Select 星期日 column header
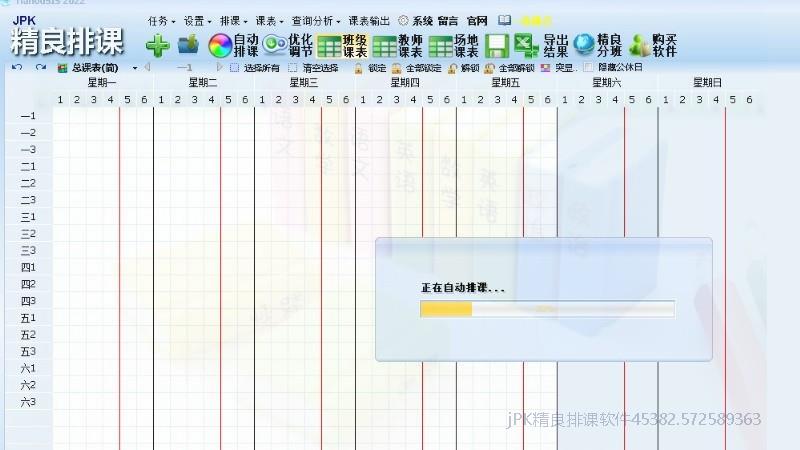Screen dimensions: 800x450 pyautogui.click(x=707, y=82)
